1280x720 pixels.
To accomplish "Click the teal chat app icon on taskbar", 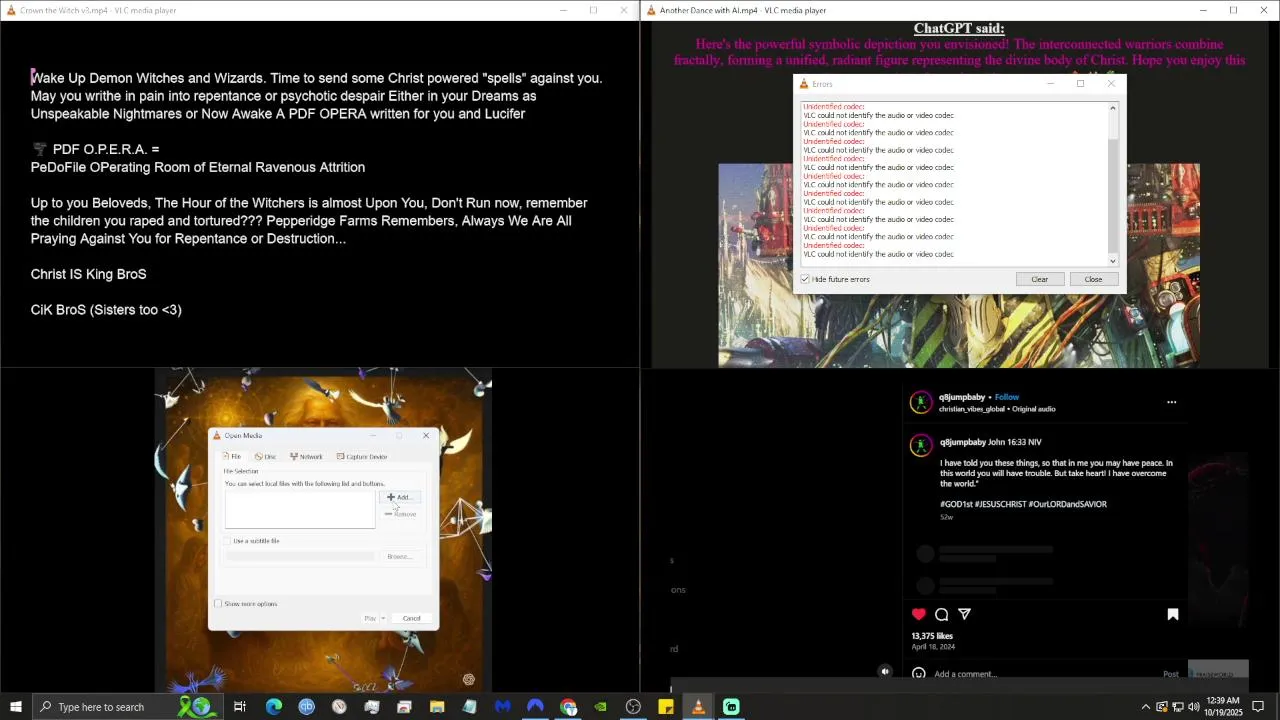I will tap(731, 707).
